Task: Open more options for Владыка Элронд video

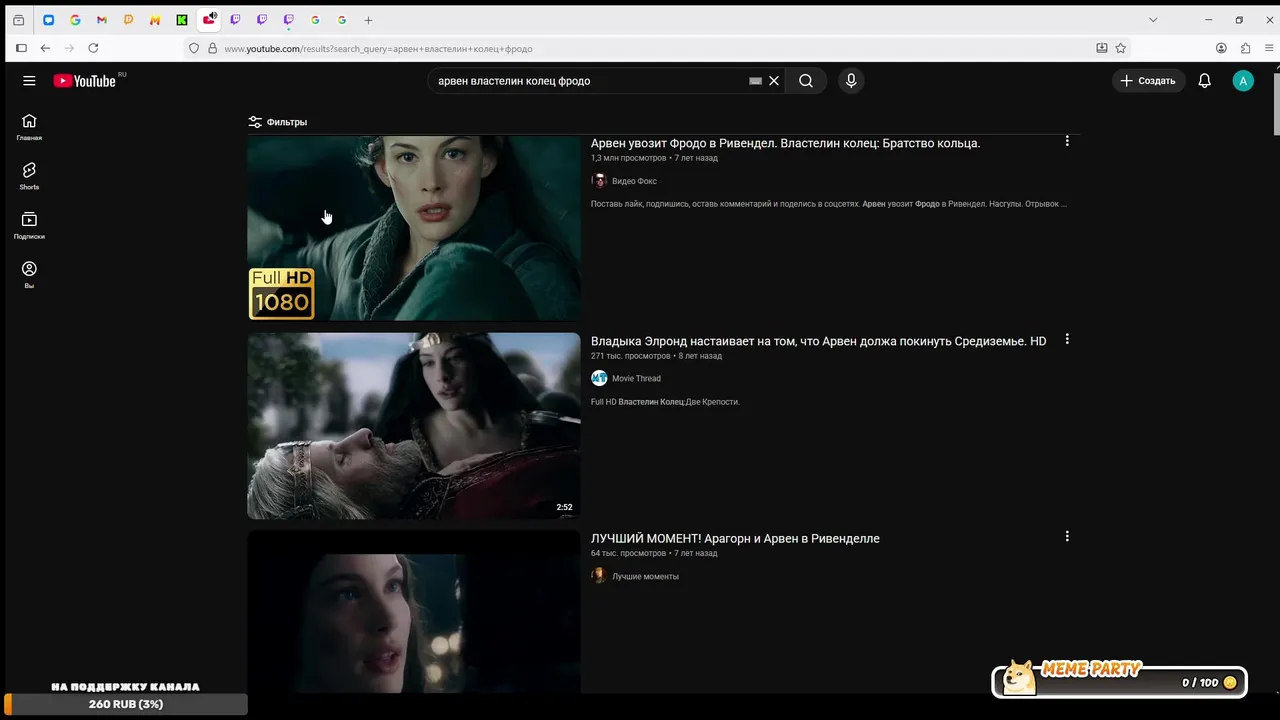Action: click(1067, 340)
